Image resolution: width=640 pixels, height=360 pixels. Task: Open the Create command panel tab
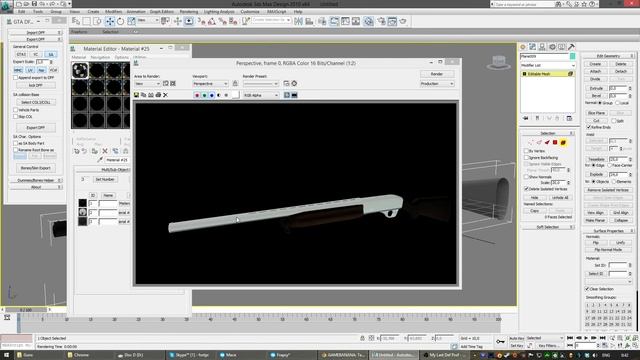pyautogui.click(x=523, y=47)
